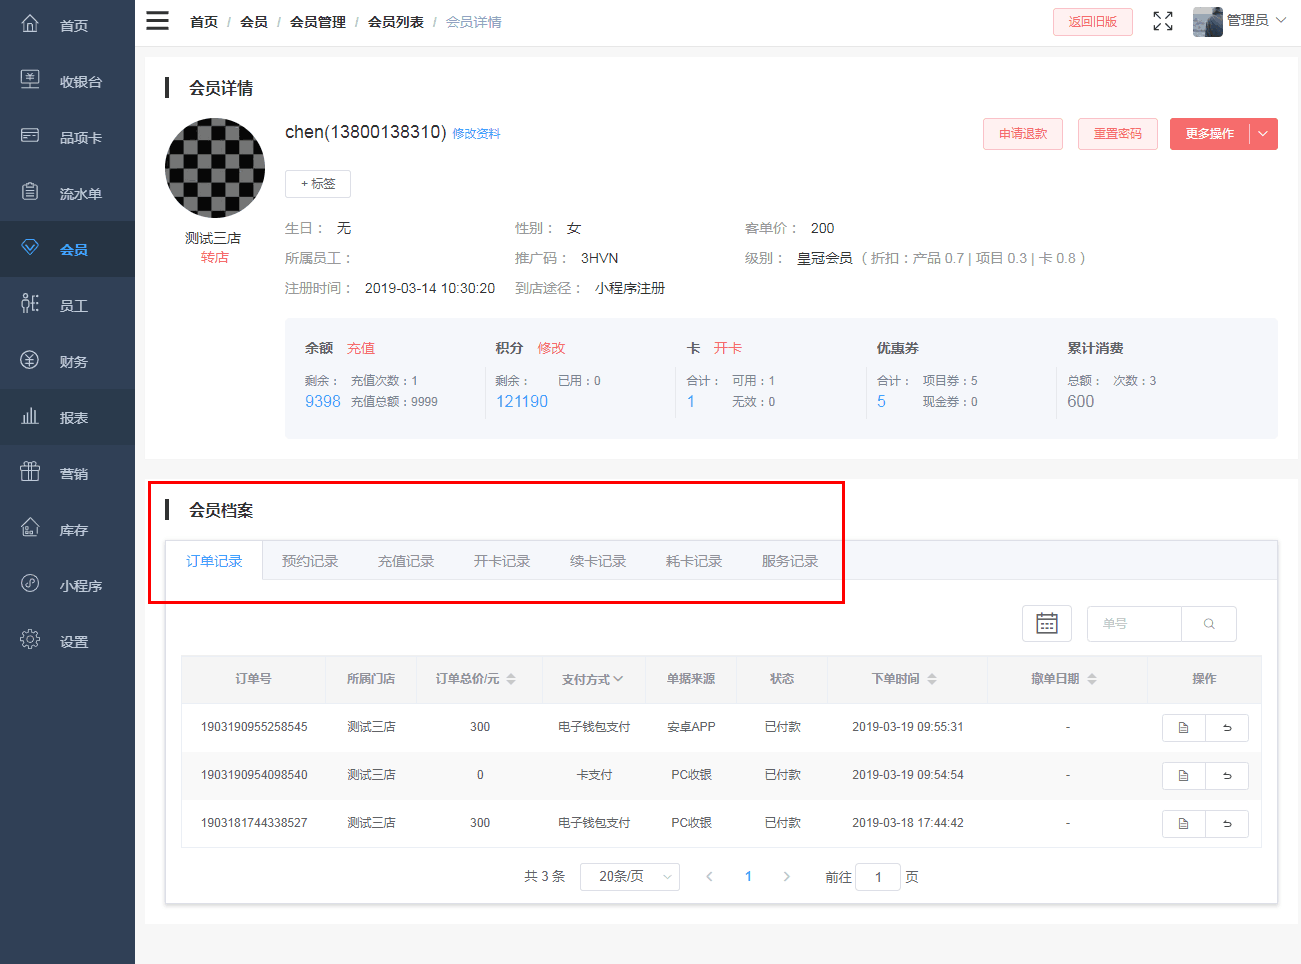Click 修改资料 link
The image size is (1301, 964).
pyautogui.click(x=476, y=134)
